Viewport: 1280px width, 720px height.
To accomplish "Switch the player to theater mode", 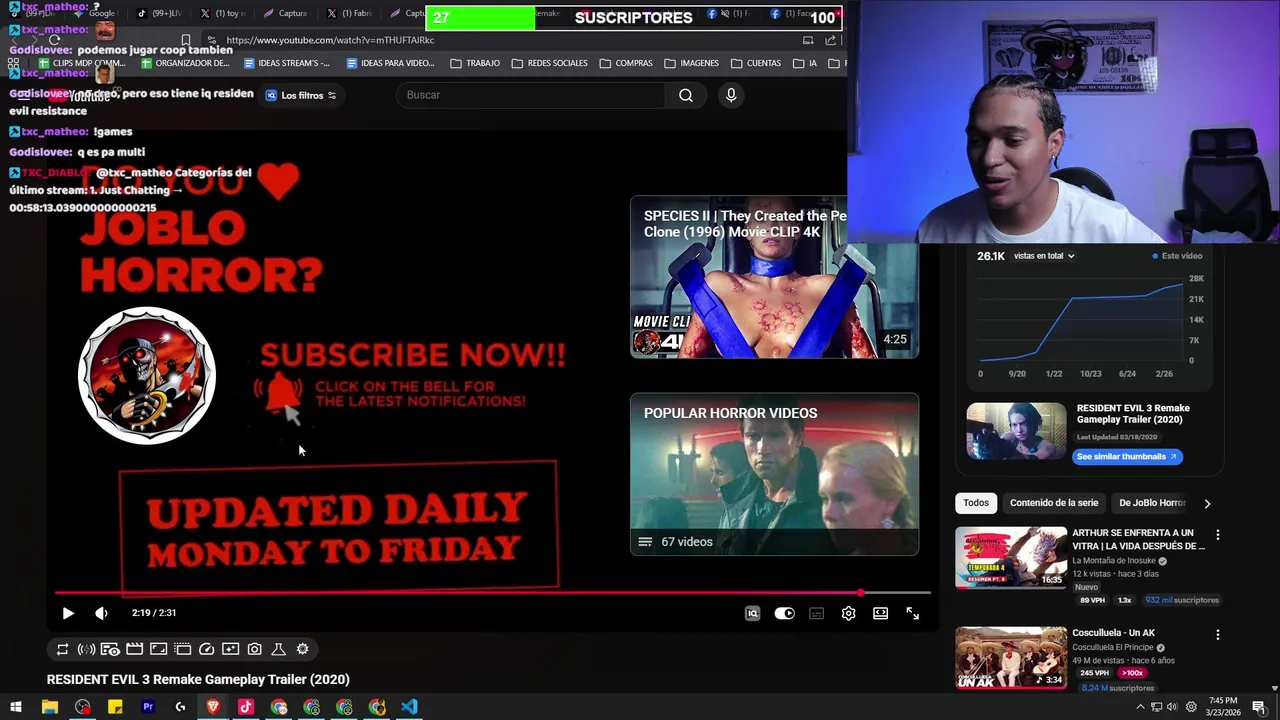I will click(880, 613).
